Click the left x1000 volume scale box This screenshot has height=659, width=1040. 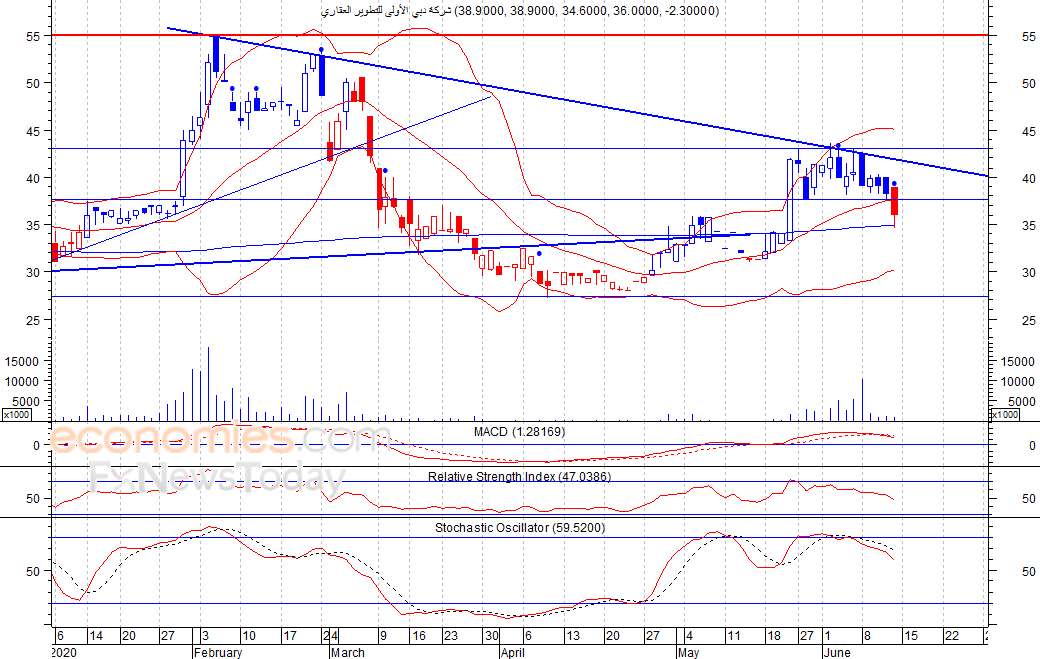pyautogui.click(x=16, y=414)
